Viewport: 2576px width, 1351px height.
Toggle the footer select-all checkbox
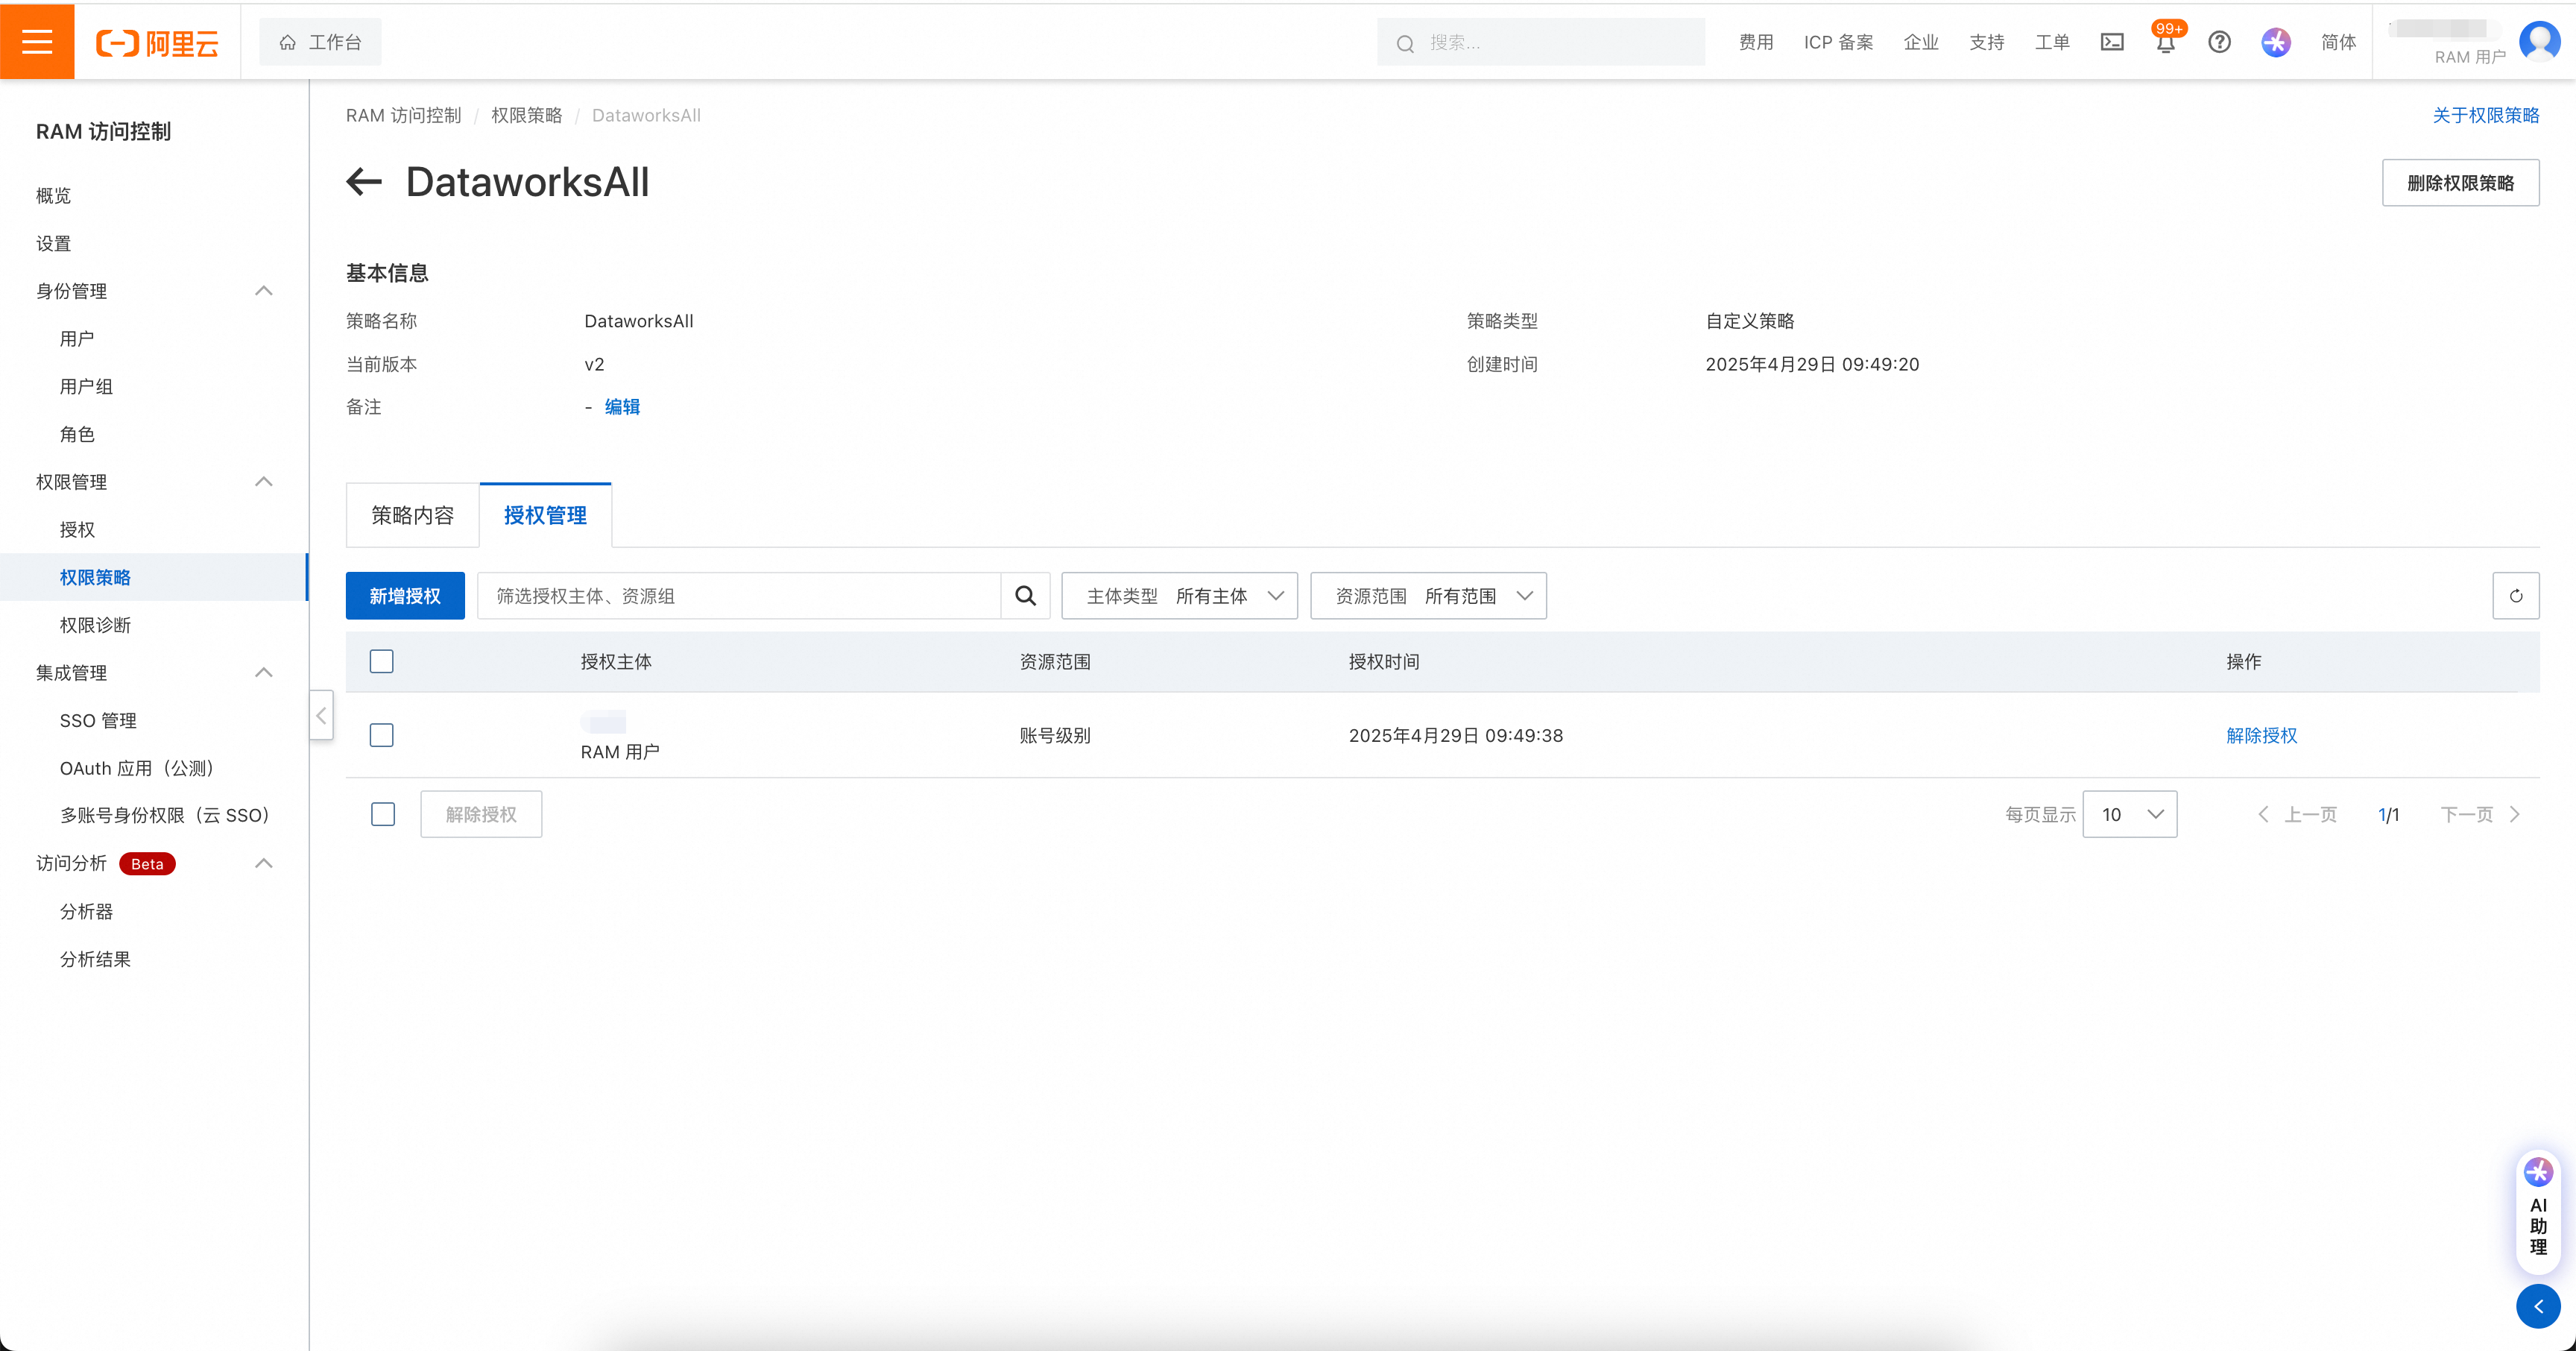[383, 815]
